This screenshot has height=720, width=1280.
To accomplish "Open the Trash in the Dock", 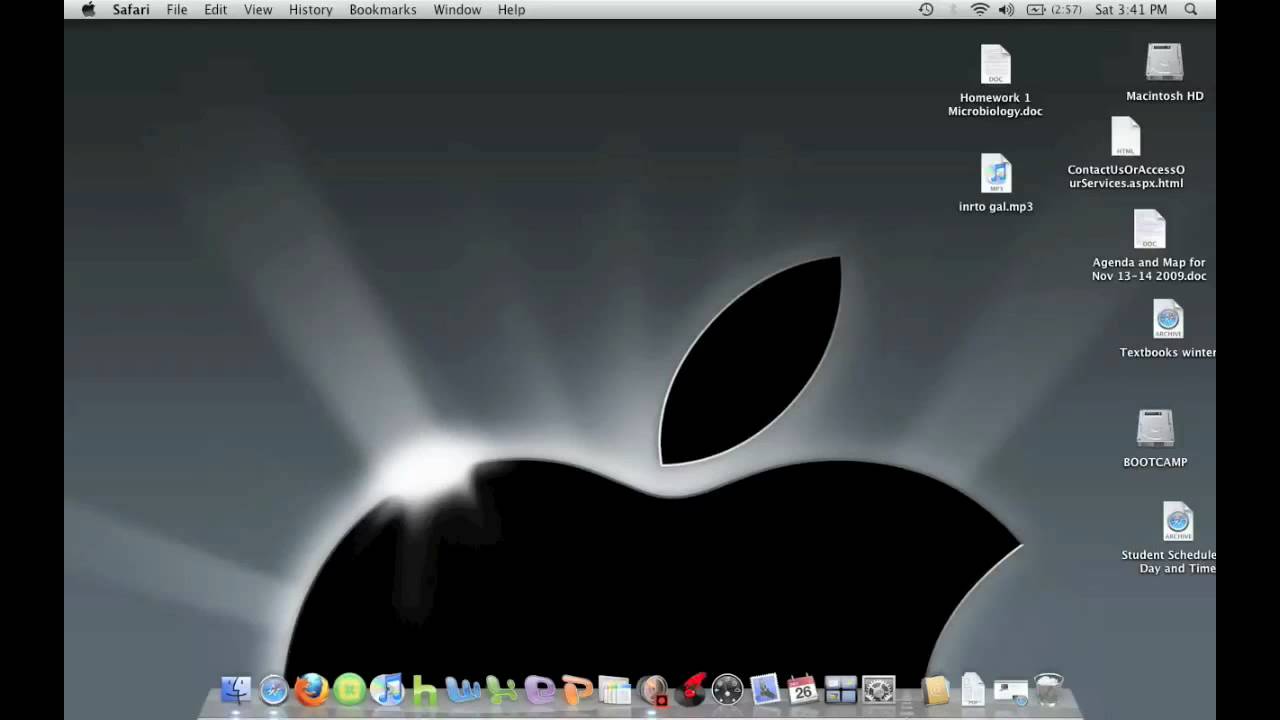I will coord(1049,690).
